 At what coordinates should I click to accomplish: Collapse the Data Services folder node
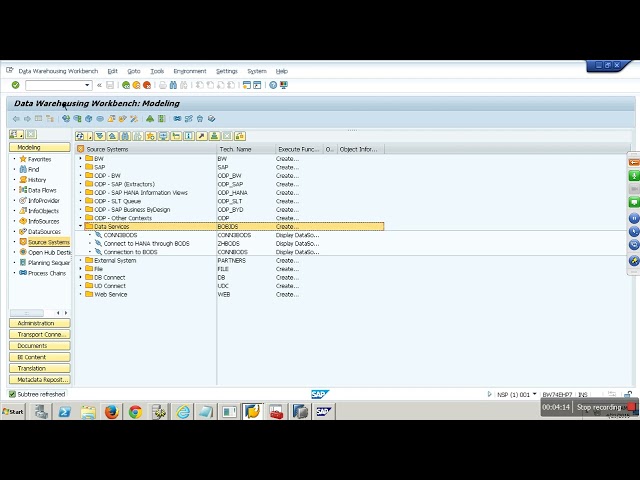point(80,226)
